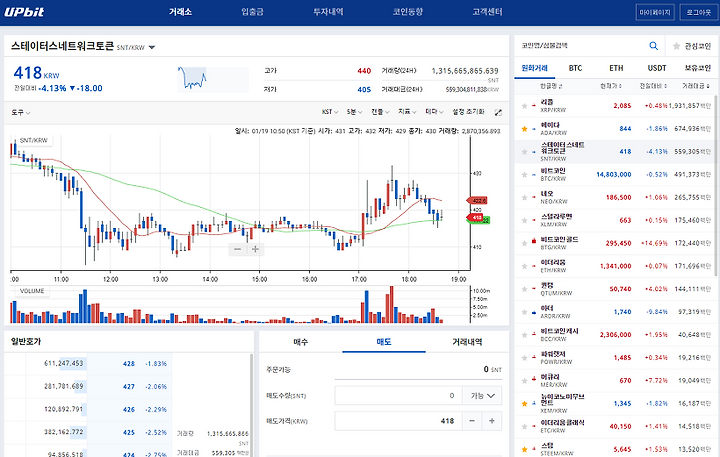The width and height of the screenshot is (720, 457).
Task: Open the 가능 quantity dropdown
Action: coord(482,395)
